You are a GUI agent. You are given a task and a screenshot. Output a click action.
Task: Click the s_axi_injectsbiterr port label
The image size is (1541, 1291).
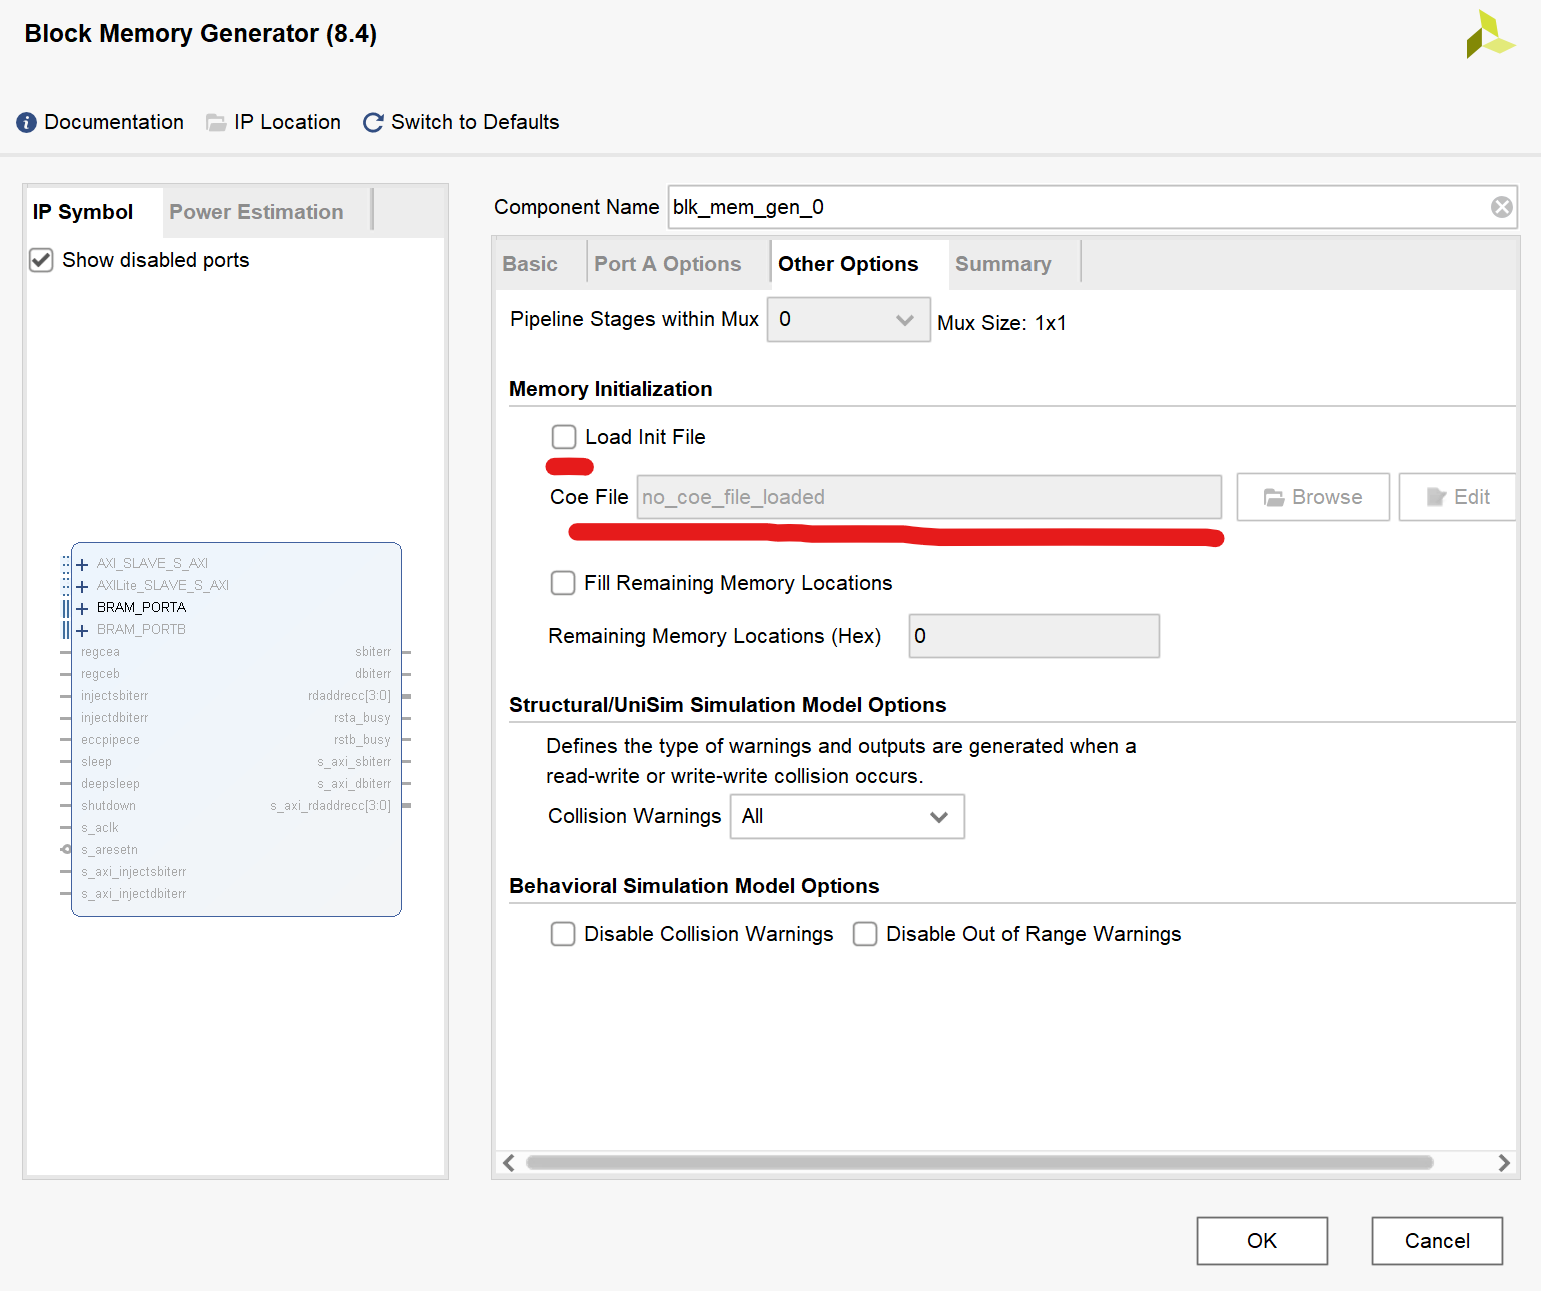[x=133, y=872]
